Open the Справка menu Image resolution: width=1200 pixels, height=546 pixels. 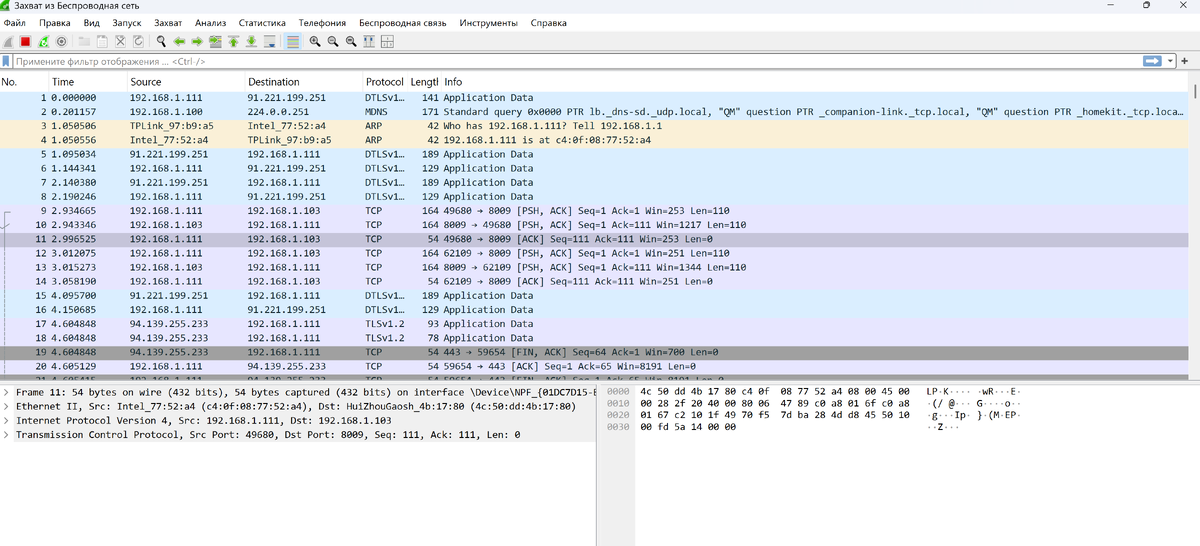click(548, 22)
